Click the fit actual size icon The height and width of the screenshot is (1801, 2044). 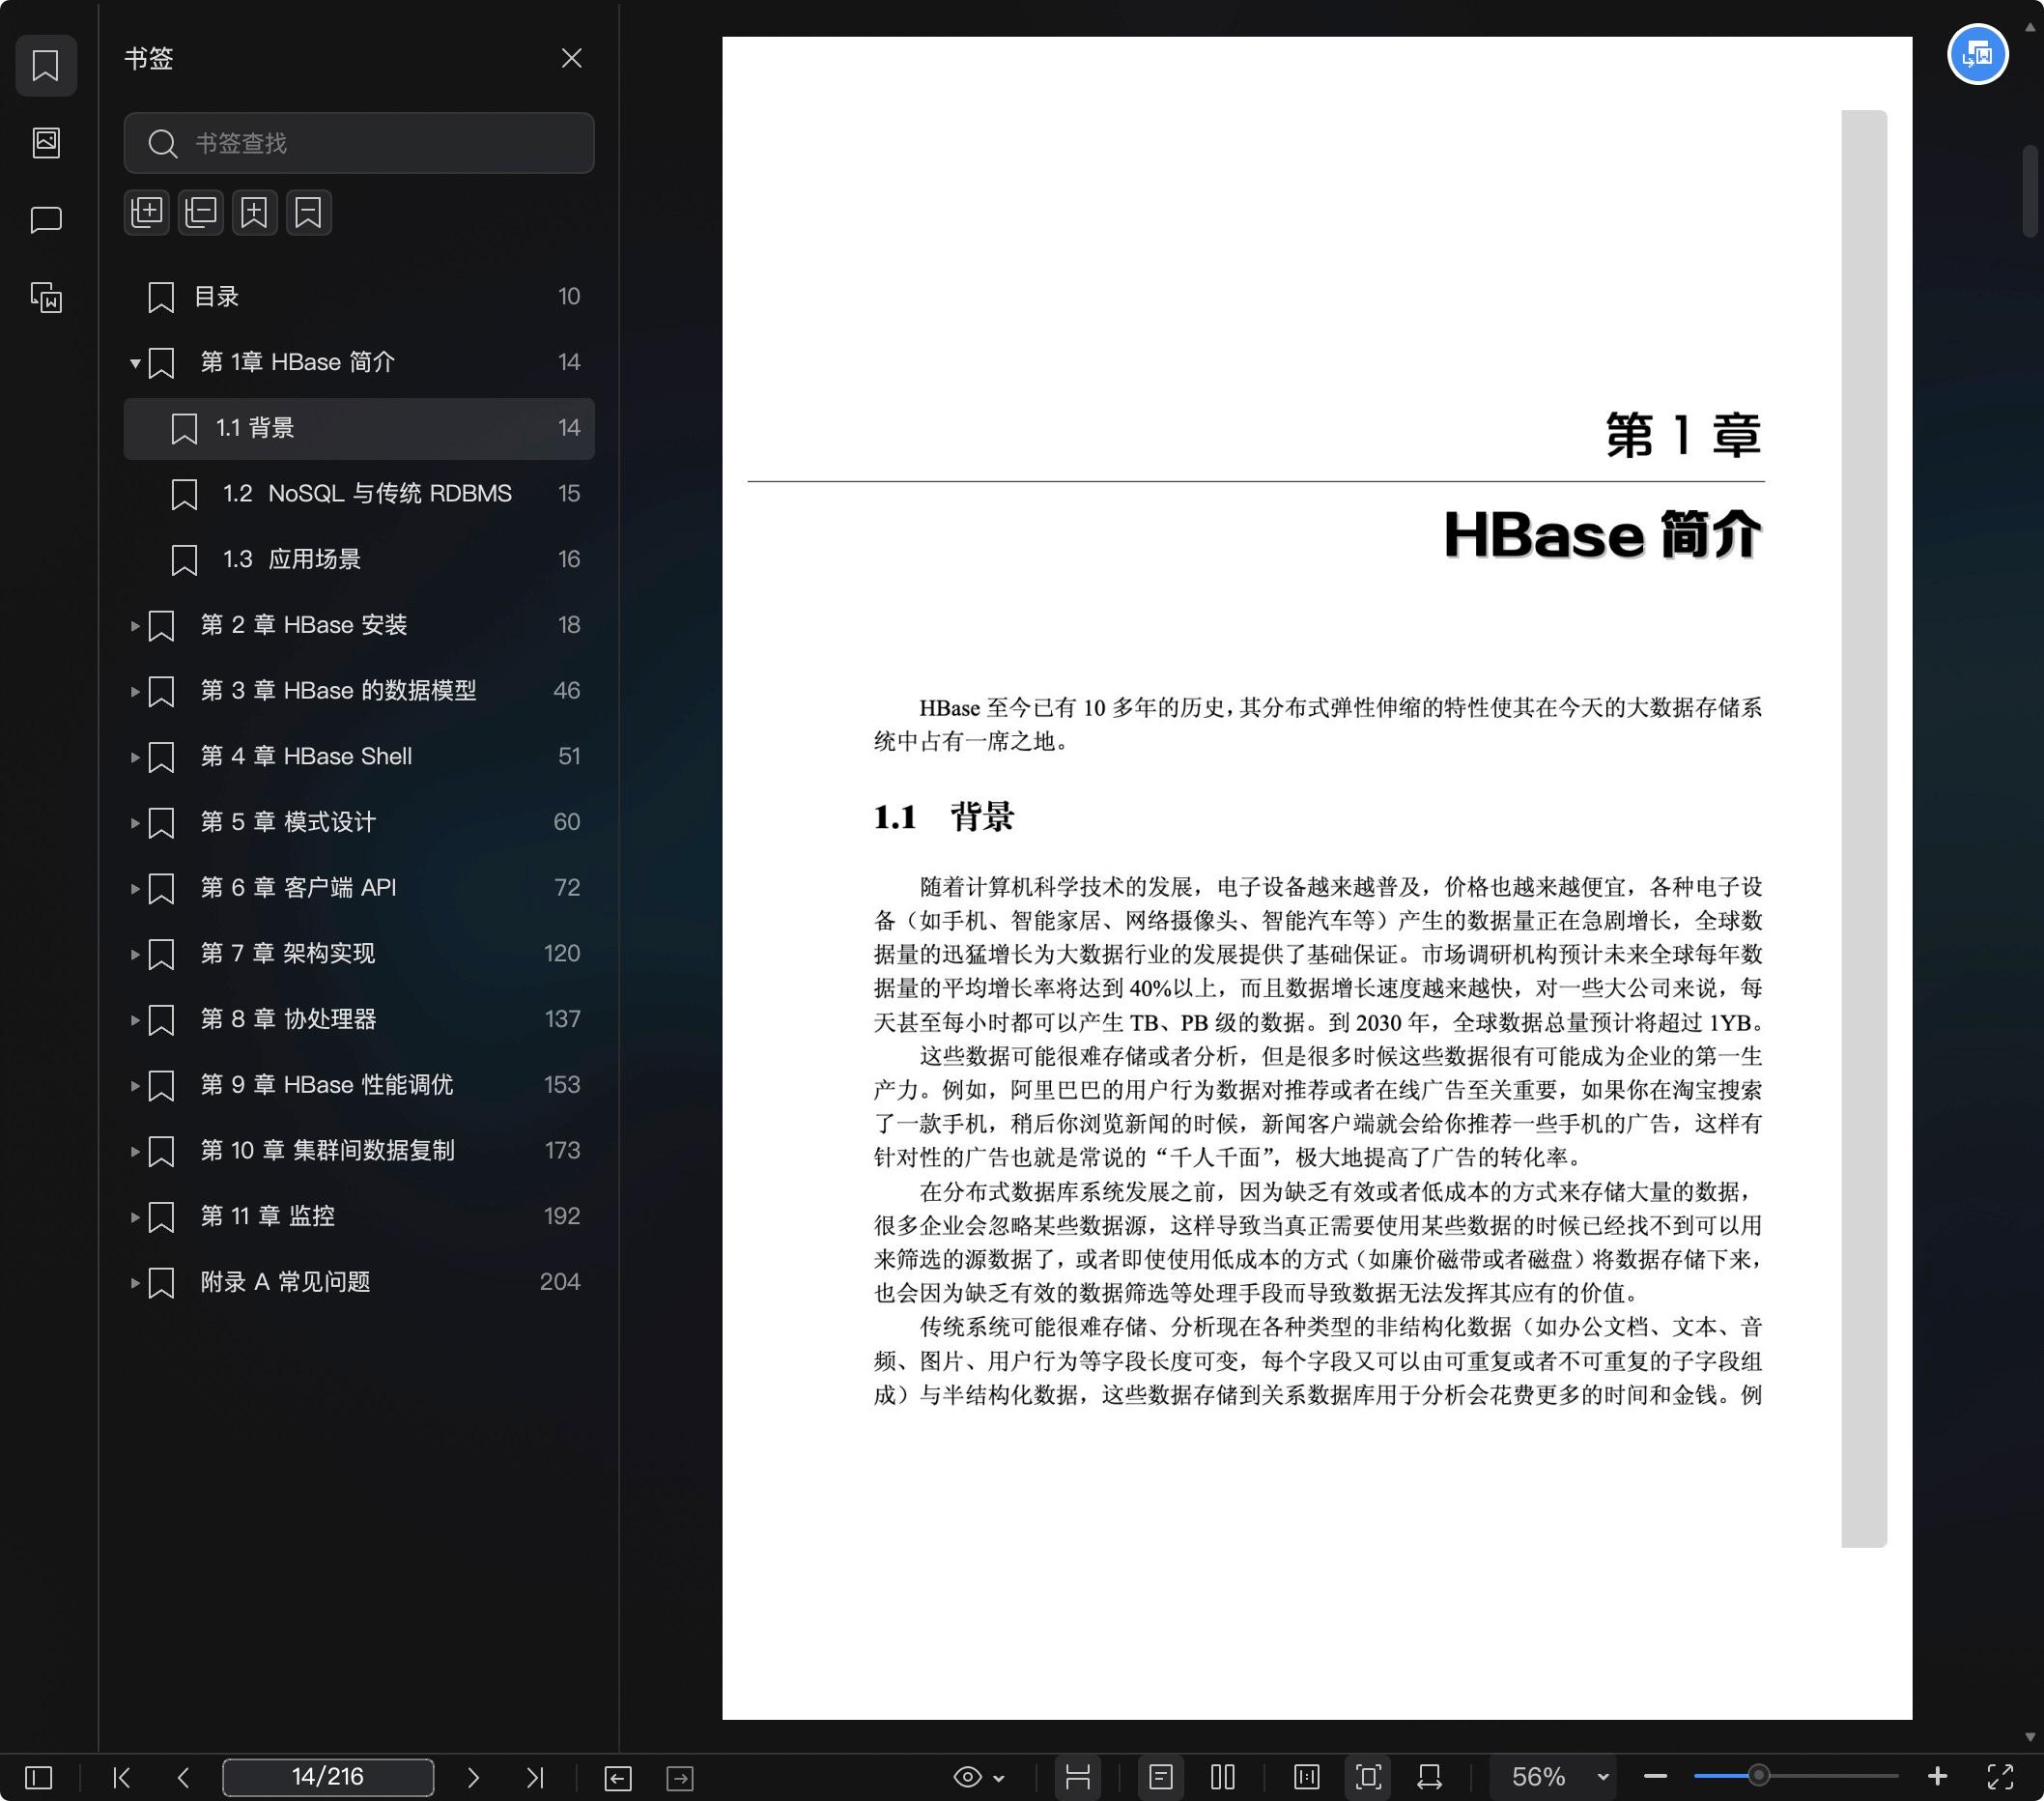point(1306,1777)
